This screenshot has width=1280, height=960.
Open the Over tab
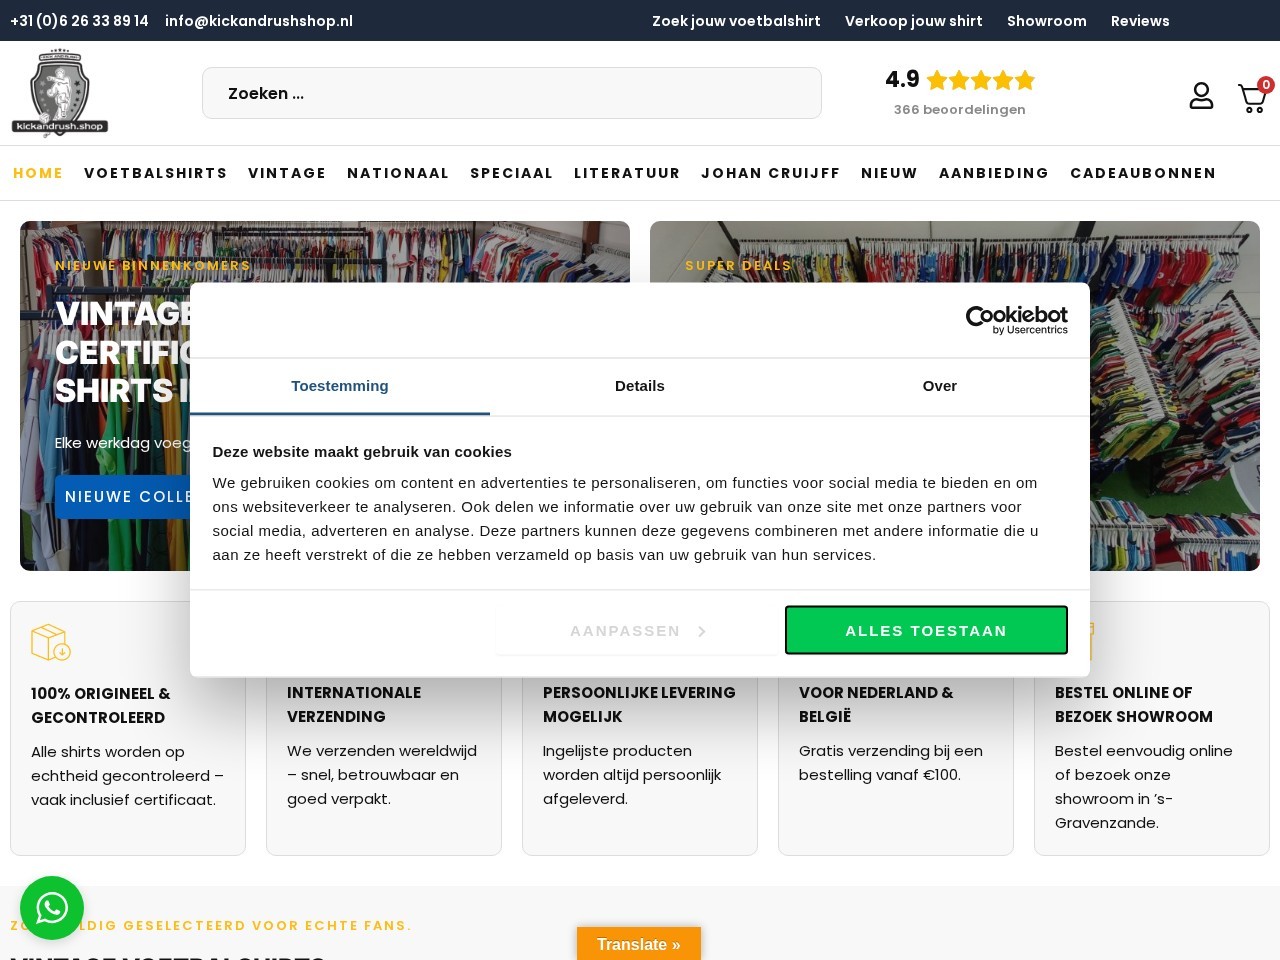click(x=939, y=386)
